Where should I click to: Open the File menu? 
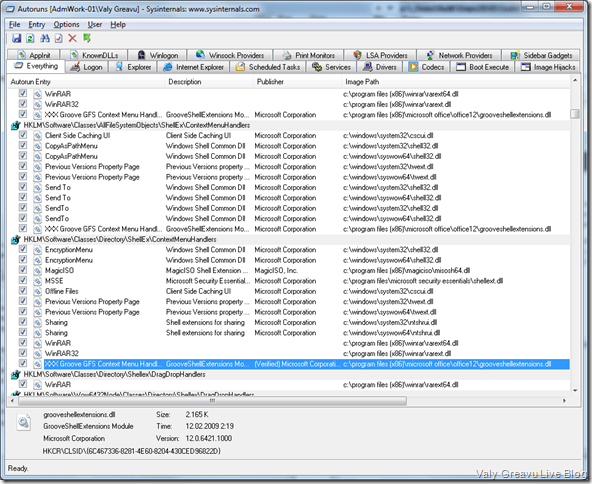14,25
